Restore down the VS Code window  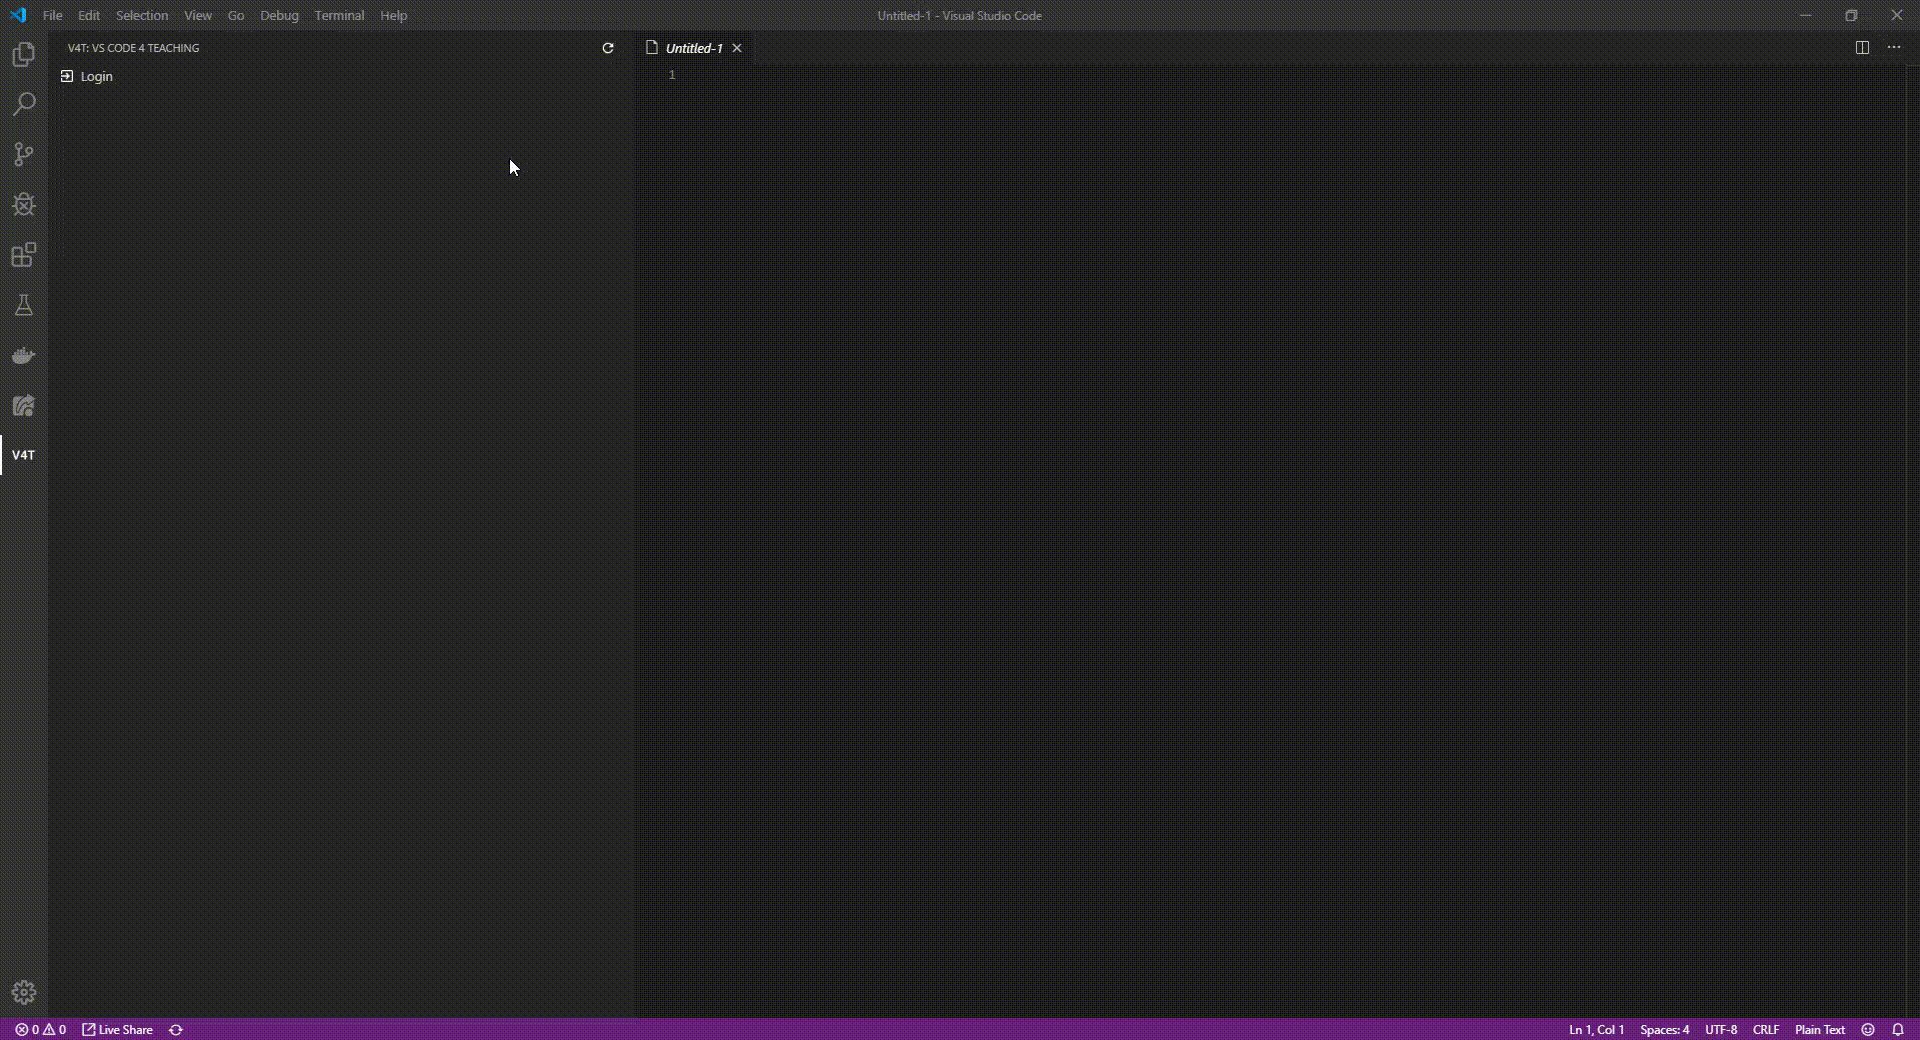click(1851, 15)
